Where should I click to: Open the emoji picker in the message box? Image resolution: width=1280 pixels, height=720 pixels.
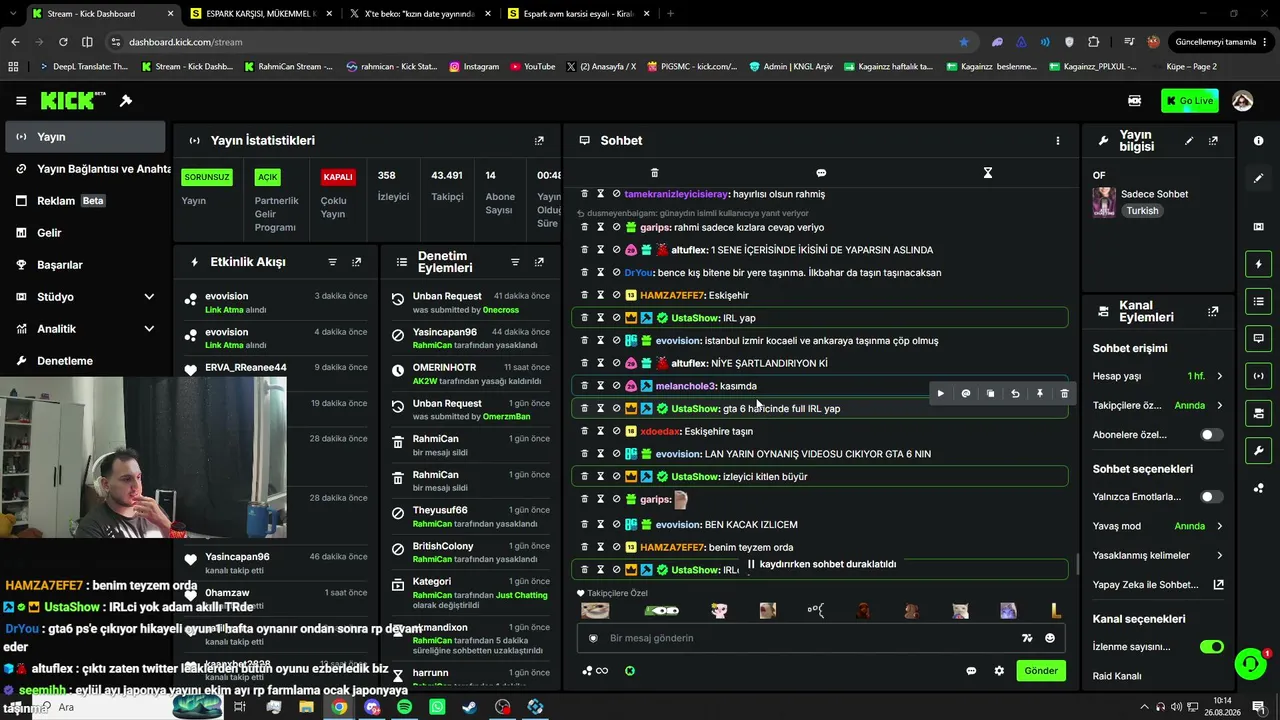(x=1050, y=638)
